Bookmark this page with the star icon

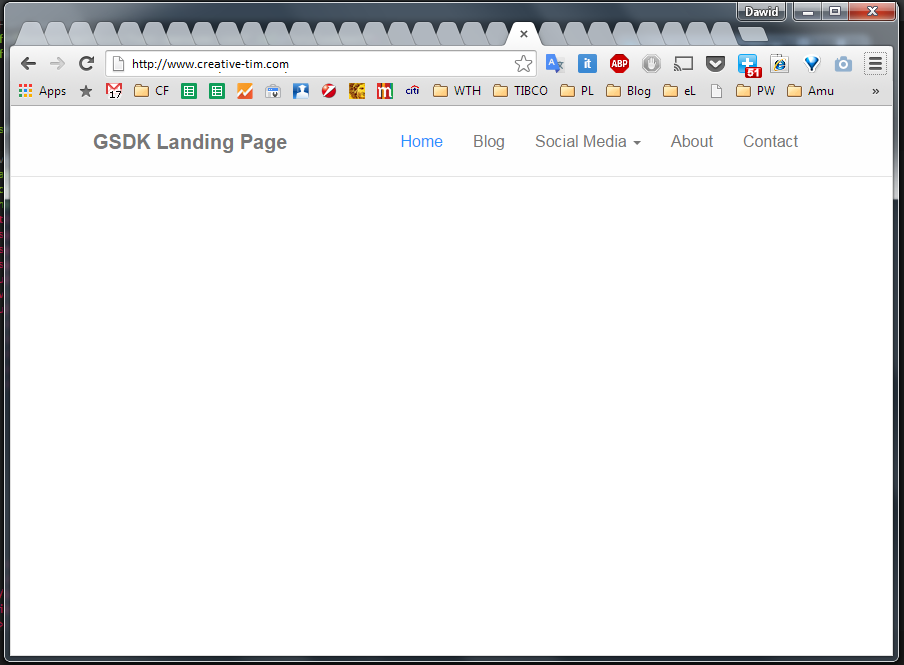click(523, 64)
